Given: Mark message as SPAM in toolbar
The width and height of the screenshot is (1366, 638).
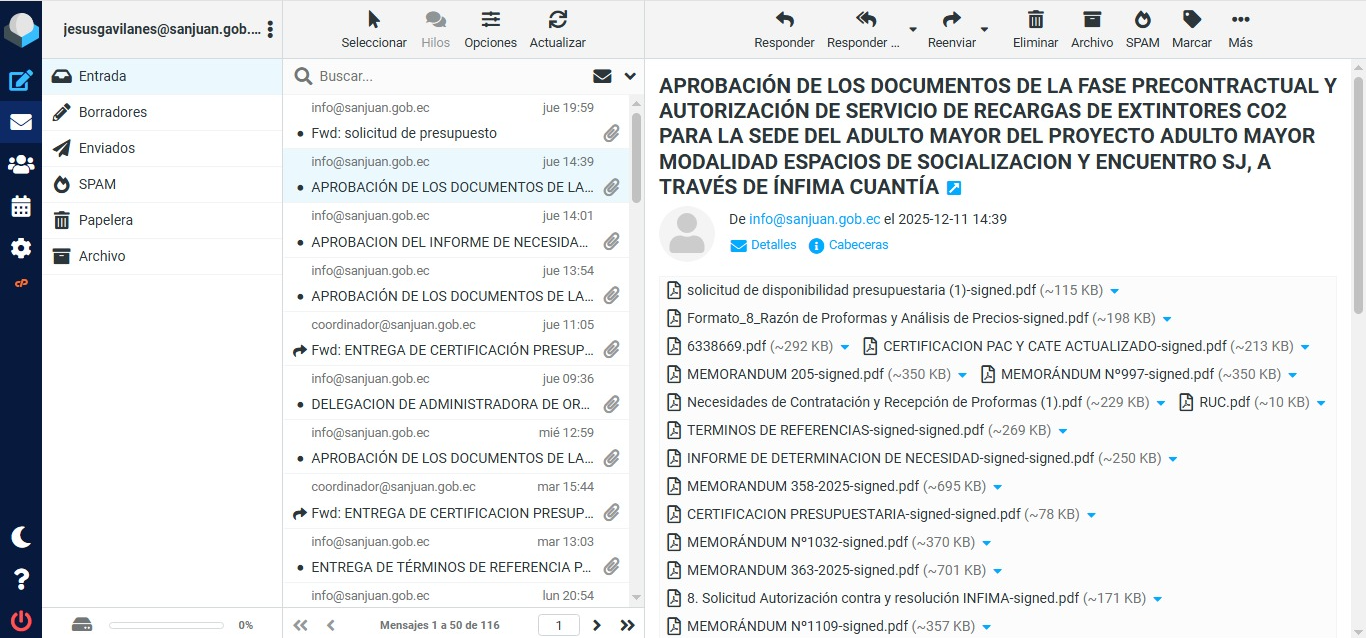Looking at the screenshot, I should click(x=1142, y=29).
